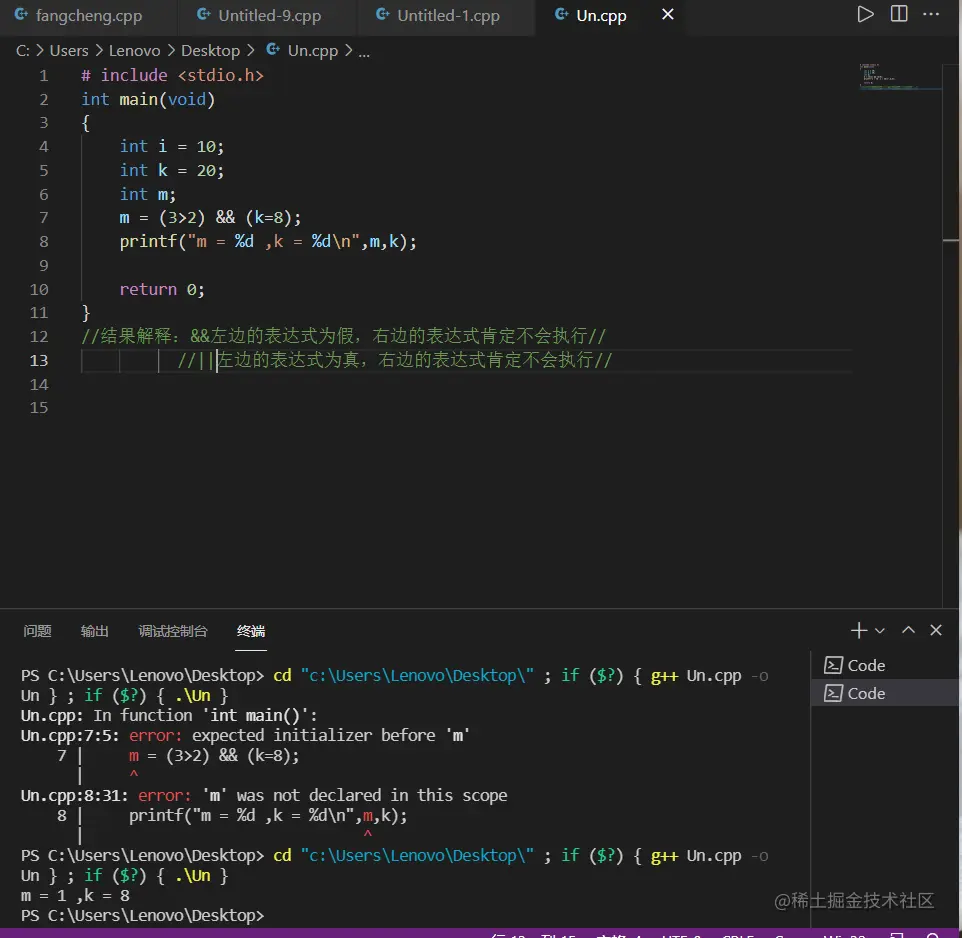Click the 'm = 1 ,k = 8' output line

point(75,896)
